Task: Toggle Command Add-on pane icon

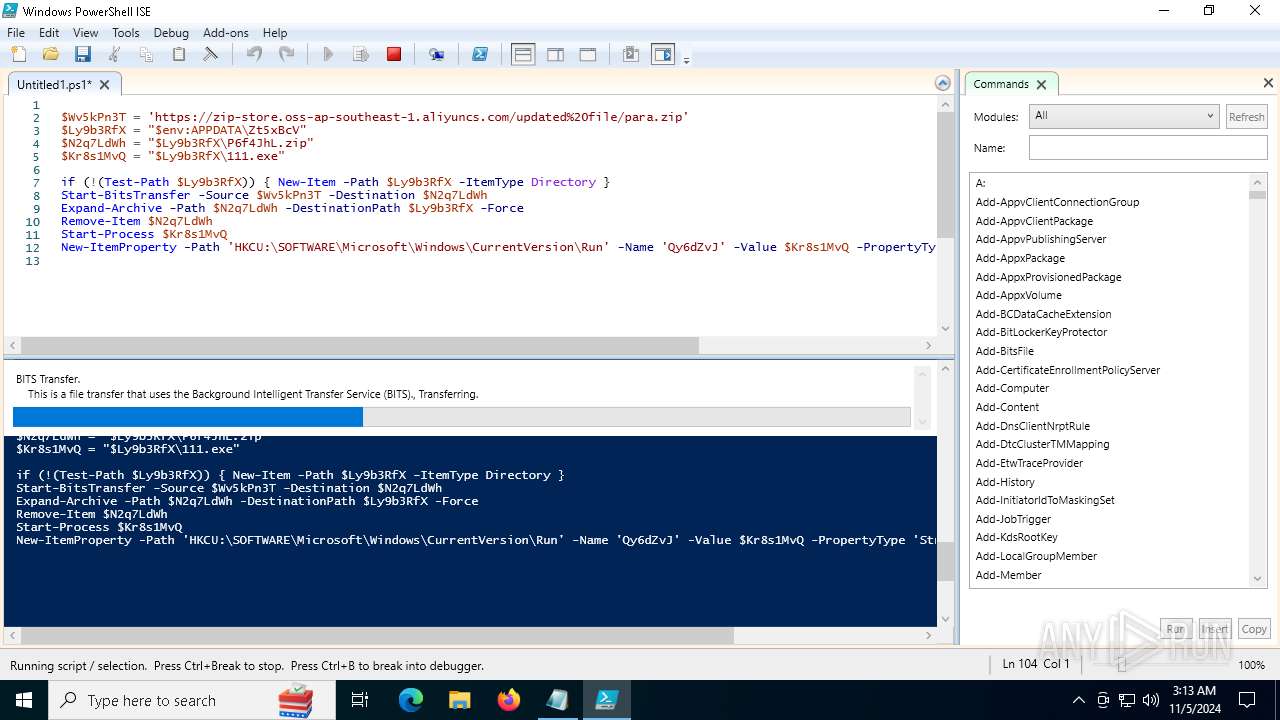Action: [x=663, y=54]
